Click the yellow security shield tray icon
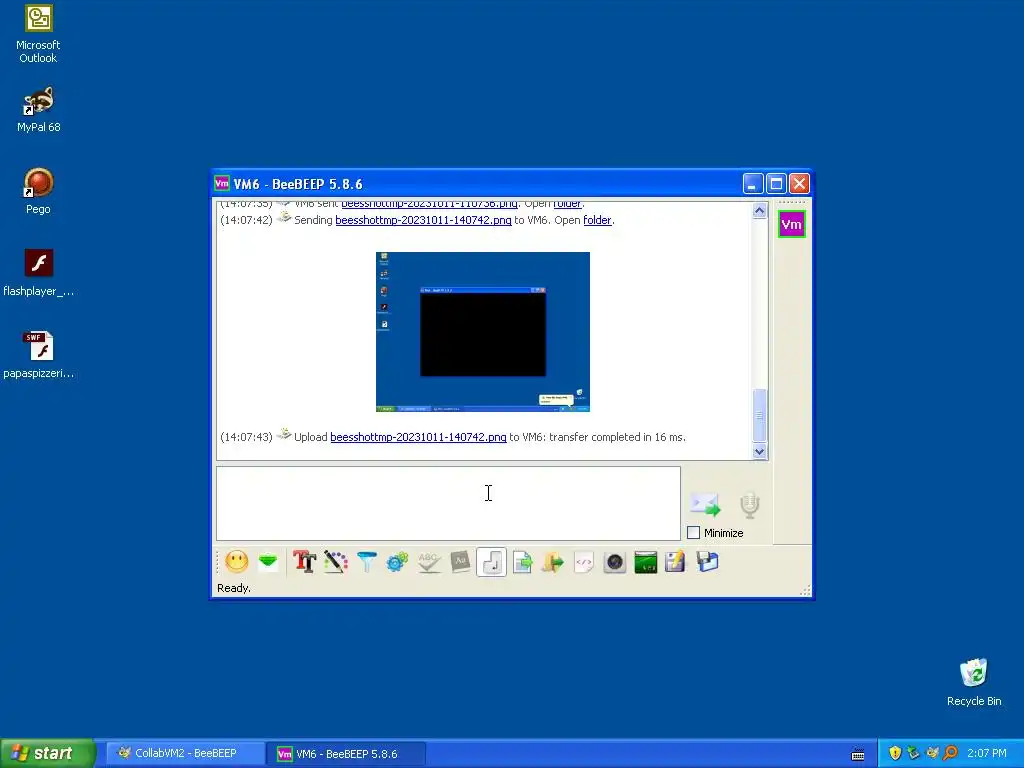The width and height of the screenshot is (1024, 768). 895,753
